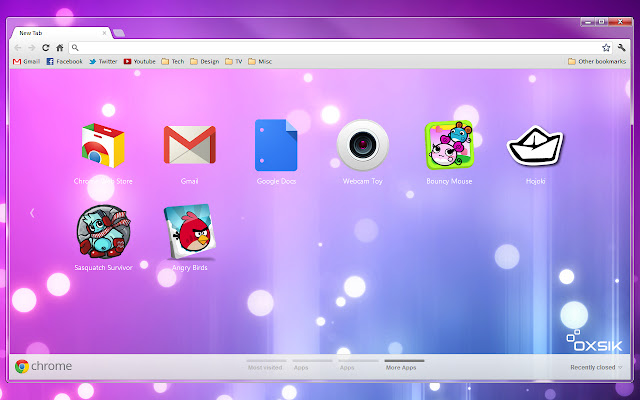
Task: Go to the home page
Action: click(60, 48)
